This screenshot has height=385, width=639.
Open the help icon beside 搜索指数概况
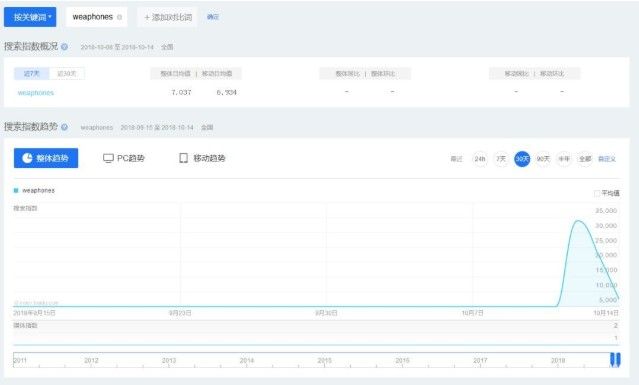pyautogui.click(x=64, y=47)
